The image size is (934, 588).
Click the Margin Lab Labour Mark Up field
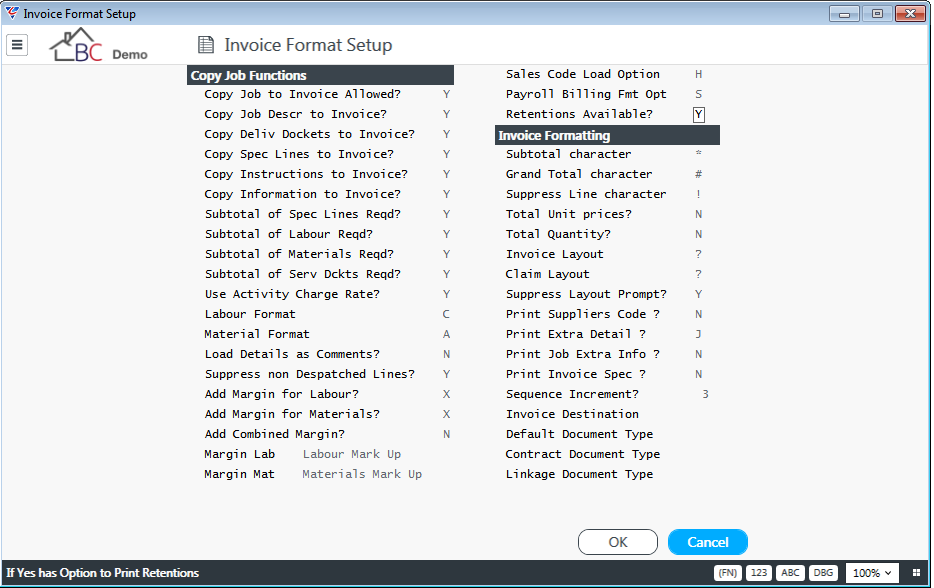click(x=351, y=454)
